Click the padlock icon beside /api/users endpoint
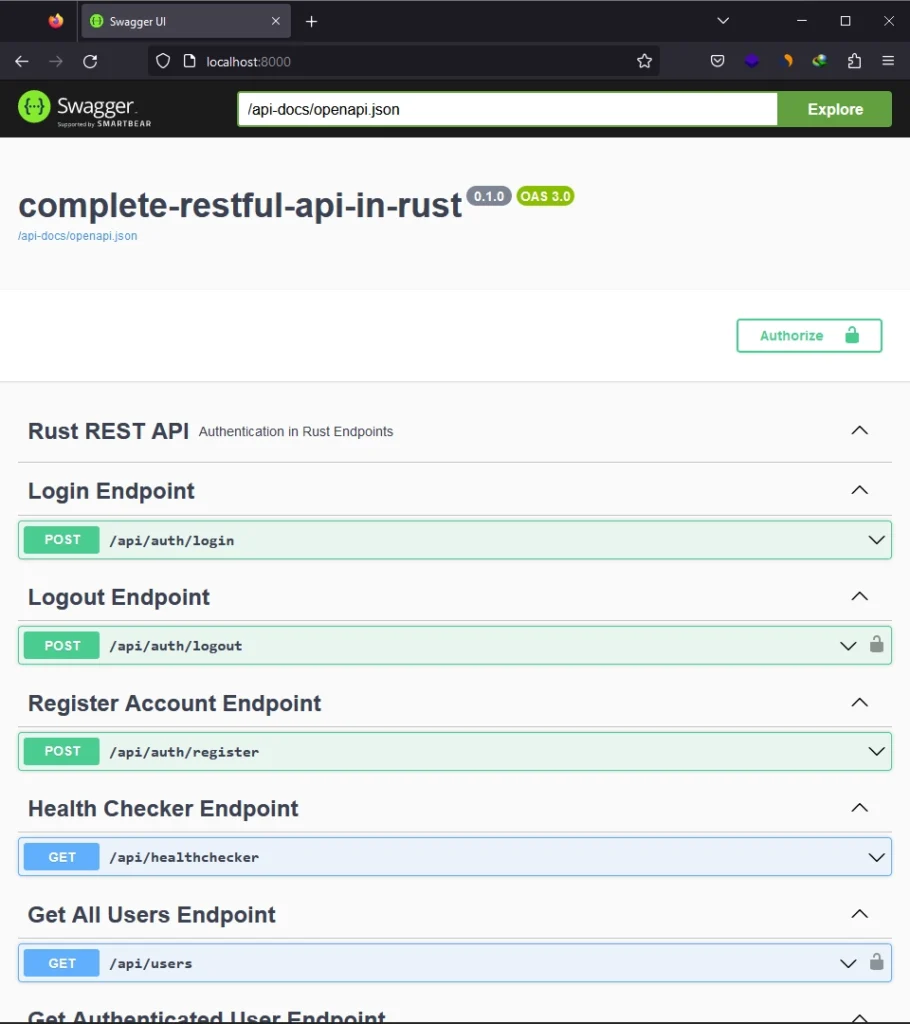The image size is (910, 1024). click(877, 963)
